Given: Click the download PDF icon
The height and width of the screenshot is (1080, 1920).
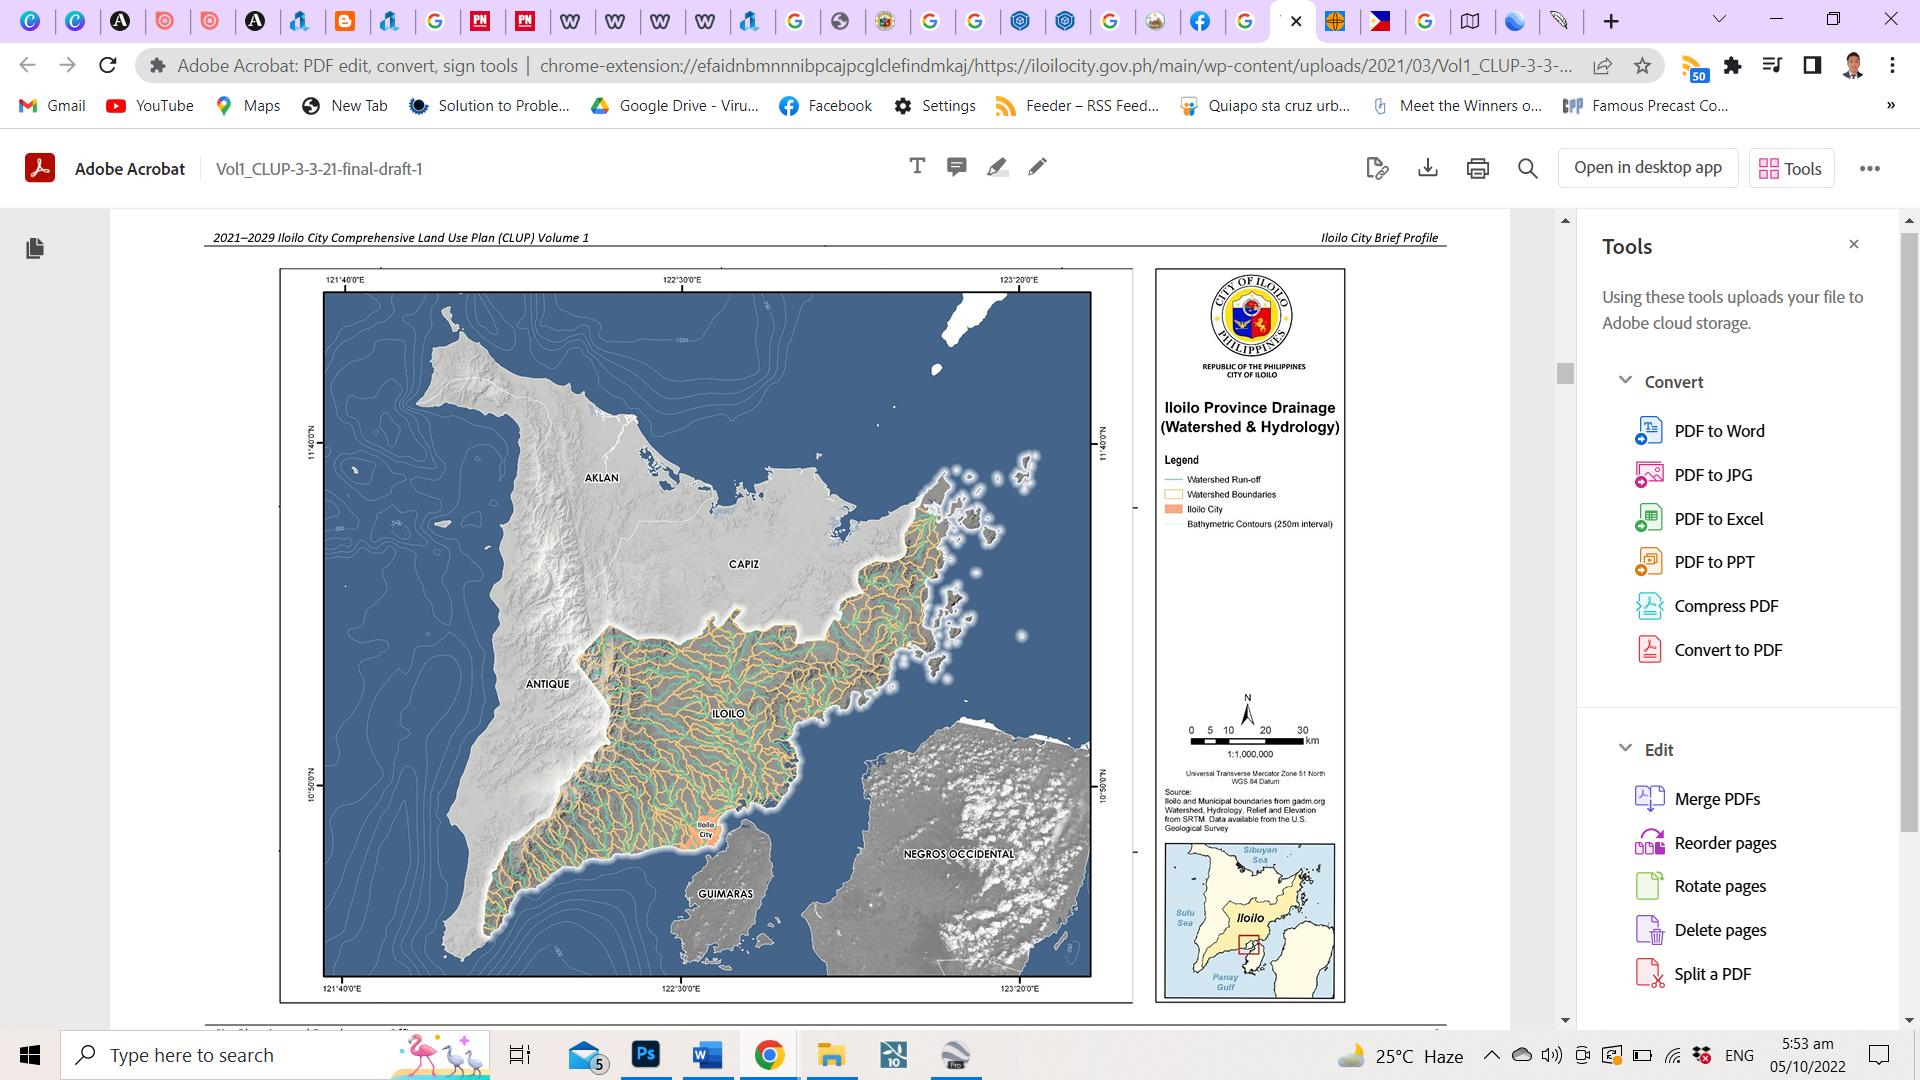Looking at the screenshot, I should point(1428,168).
